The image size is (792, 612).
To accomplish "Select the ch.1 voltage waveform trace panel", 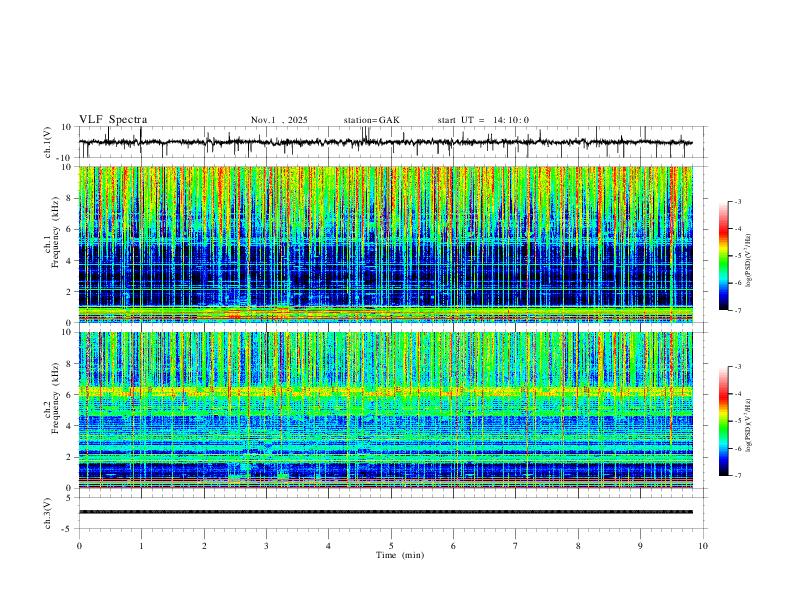I will (x=393, y=142).
